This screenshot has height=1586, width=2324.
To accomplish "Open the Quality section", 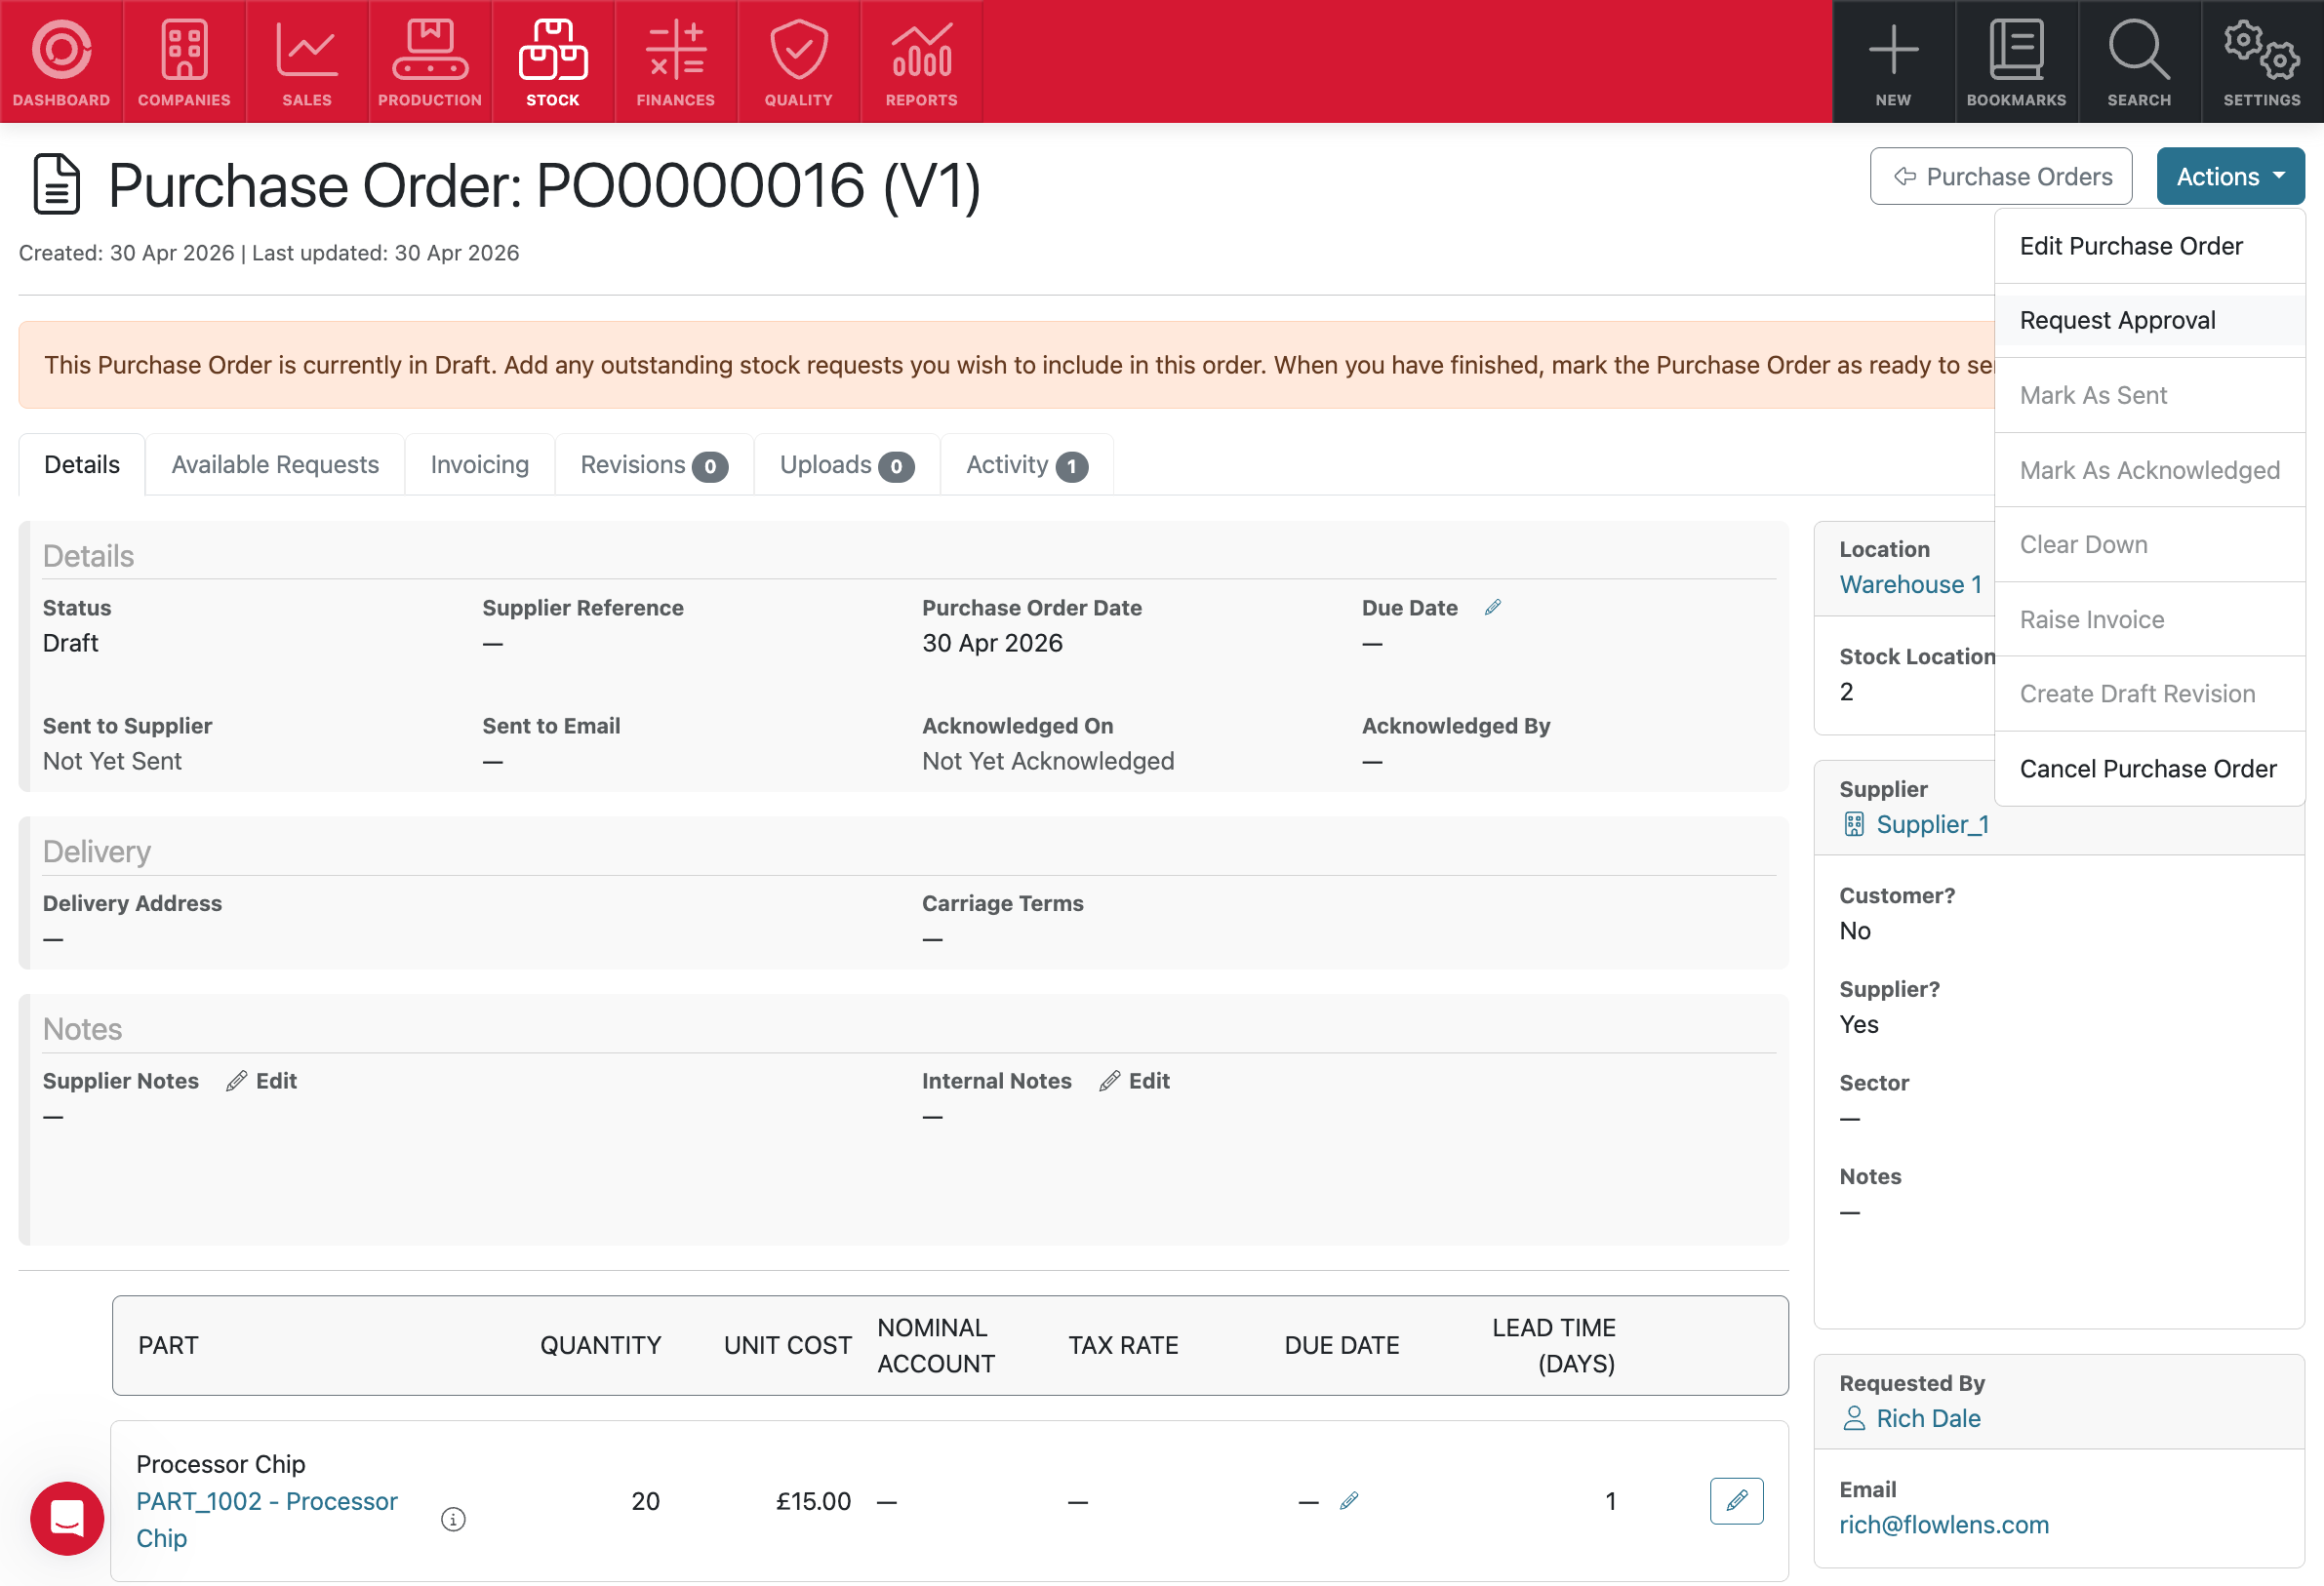I will 799,61.
